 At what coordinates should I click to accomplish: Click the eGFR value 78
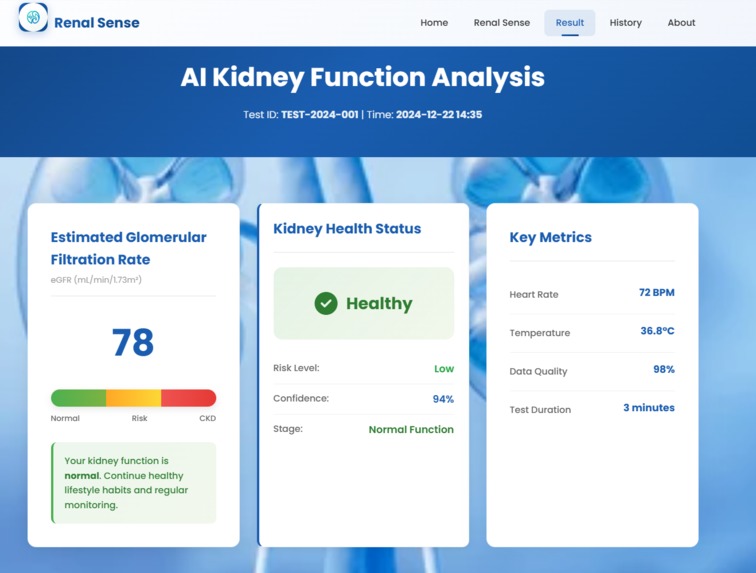pyautogui.click(x=133, y=342)
